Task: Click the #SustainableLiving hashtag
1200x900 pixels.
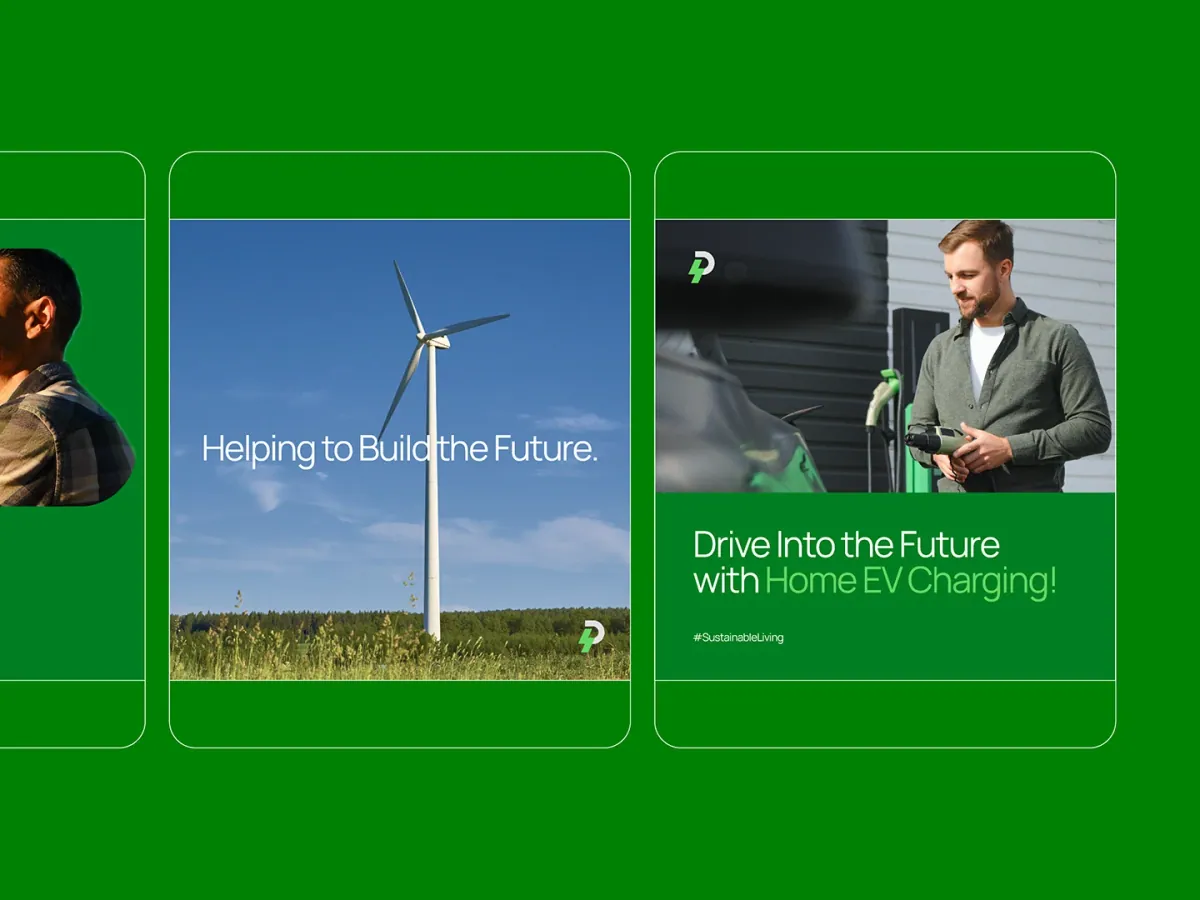Action: coord(738,637)
